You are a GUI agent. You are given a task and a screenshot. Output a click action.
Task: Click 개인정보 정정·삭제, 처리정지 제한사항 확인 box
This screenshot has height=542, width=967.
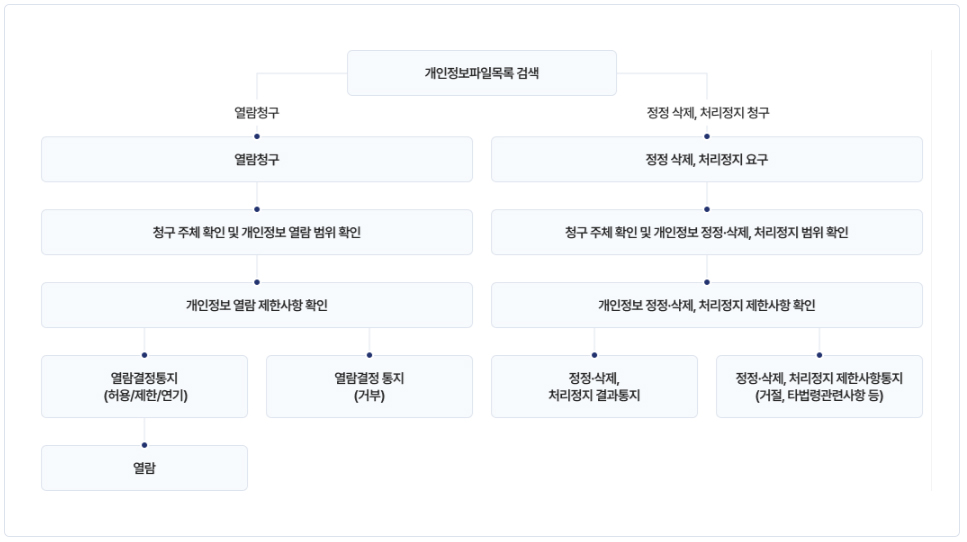(707, 305)
